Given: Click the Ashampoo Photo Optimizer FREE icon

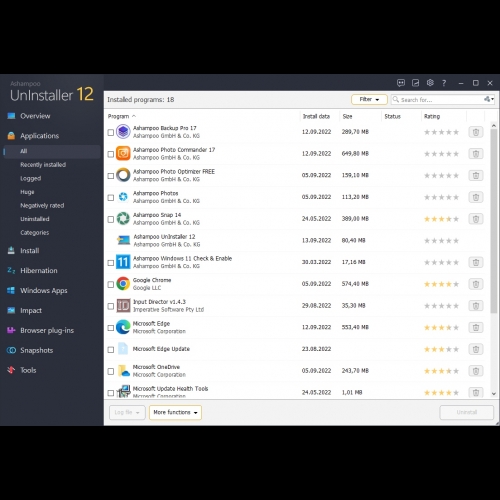Looking at the screenshot, I should point(123,175).
